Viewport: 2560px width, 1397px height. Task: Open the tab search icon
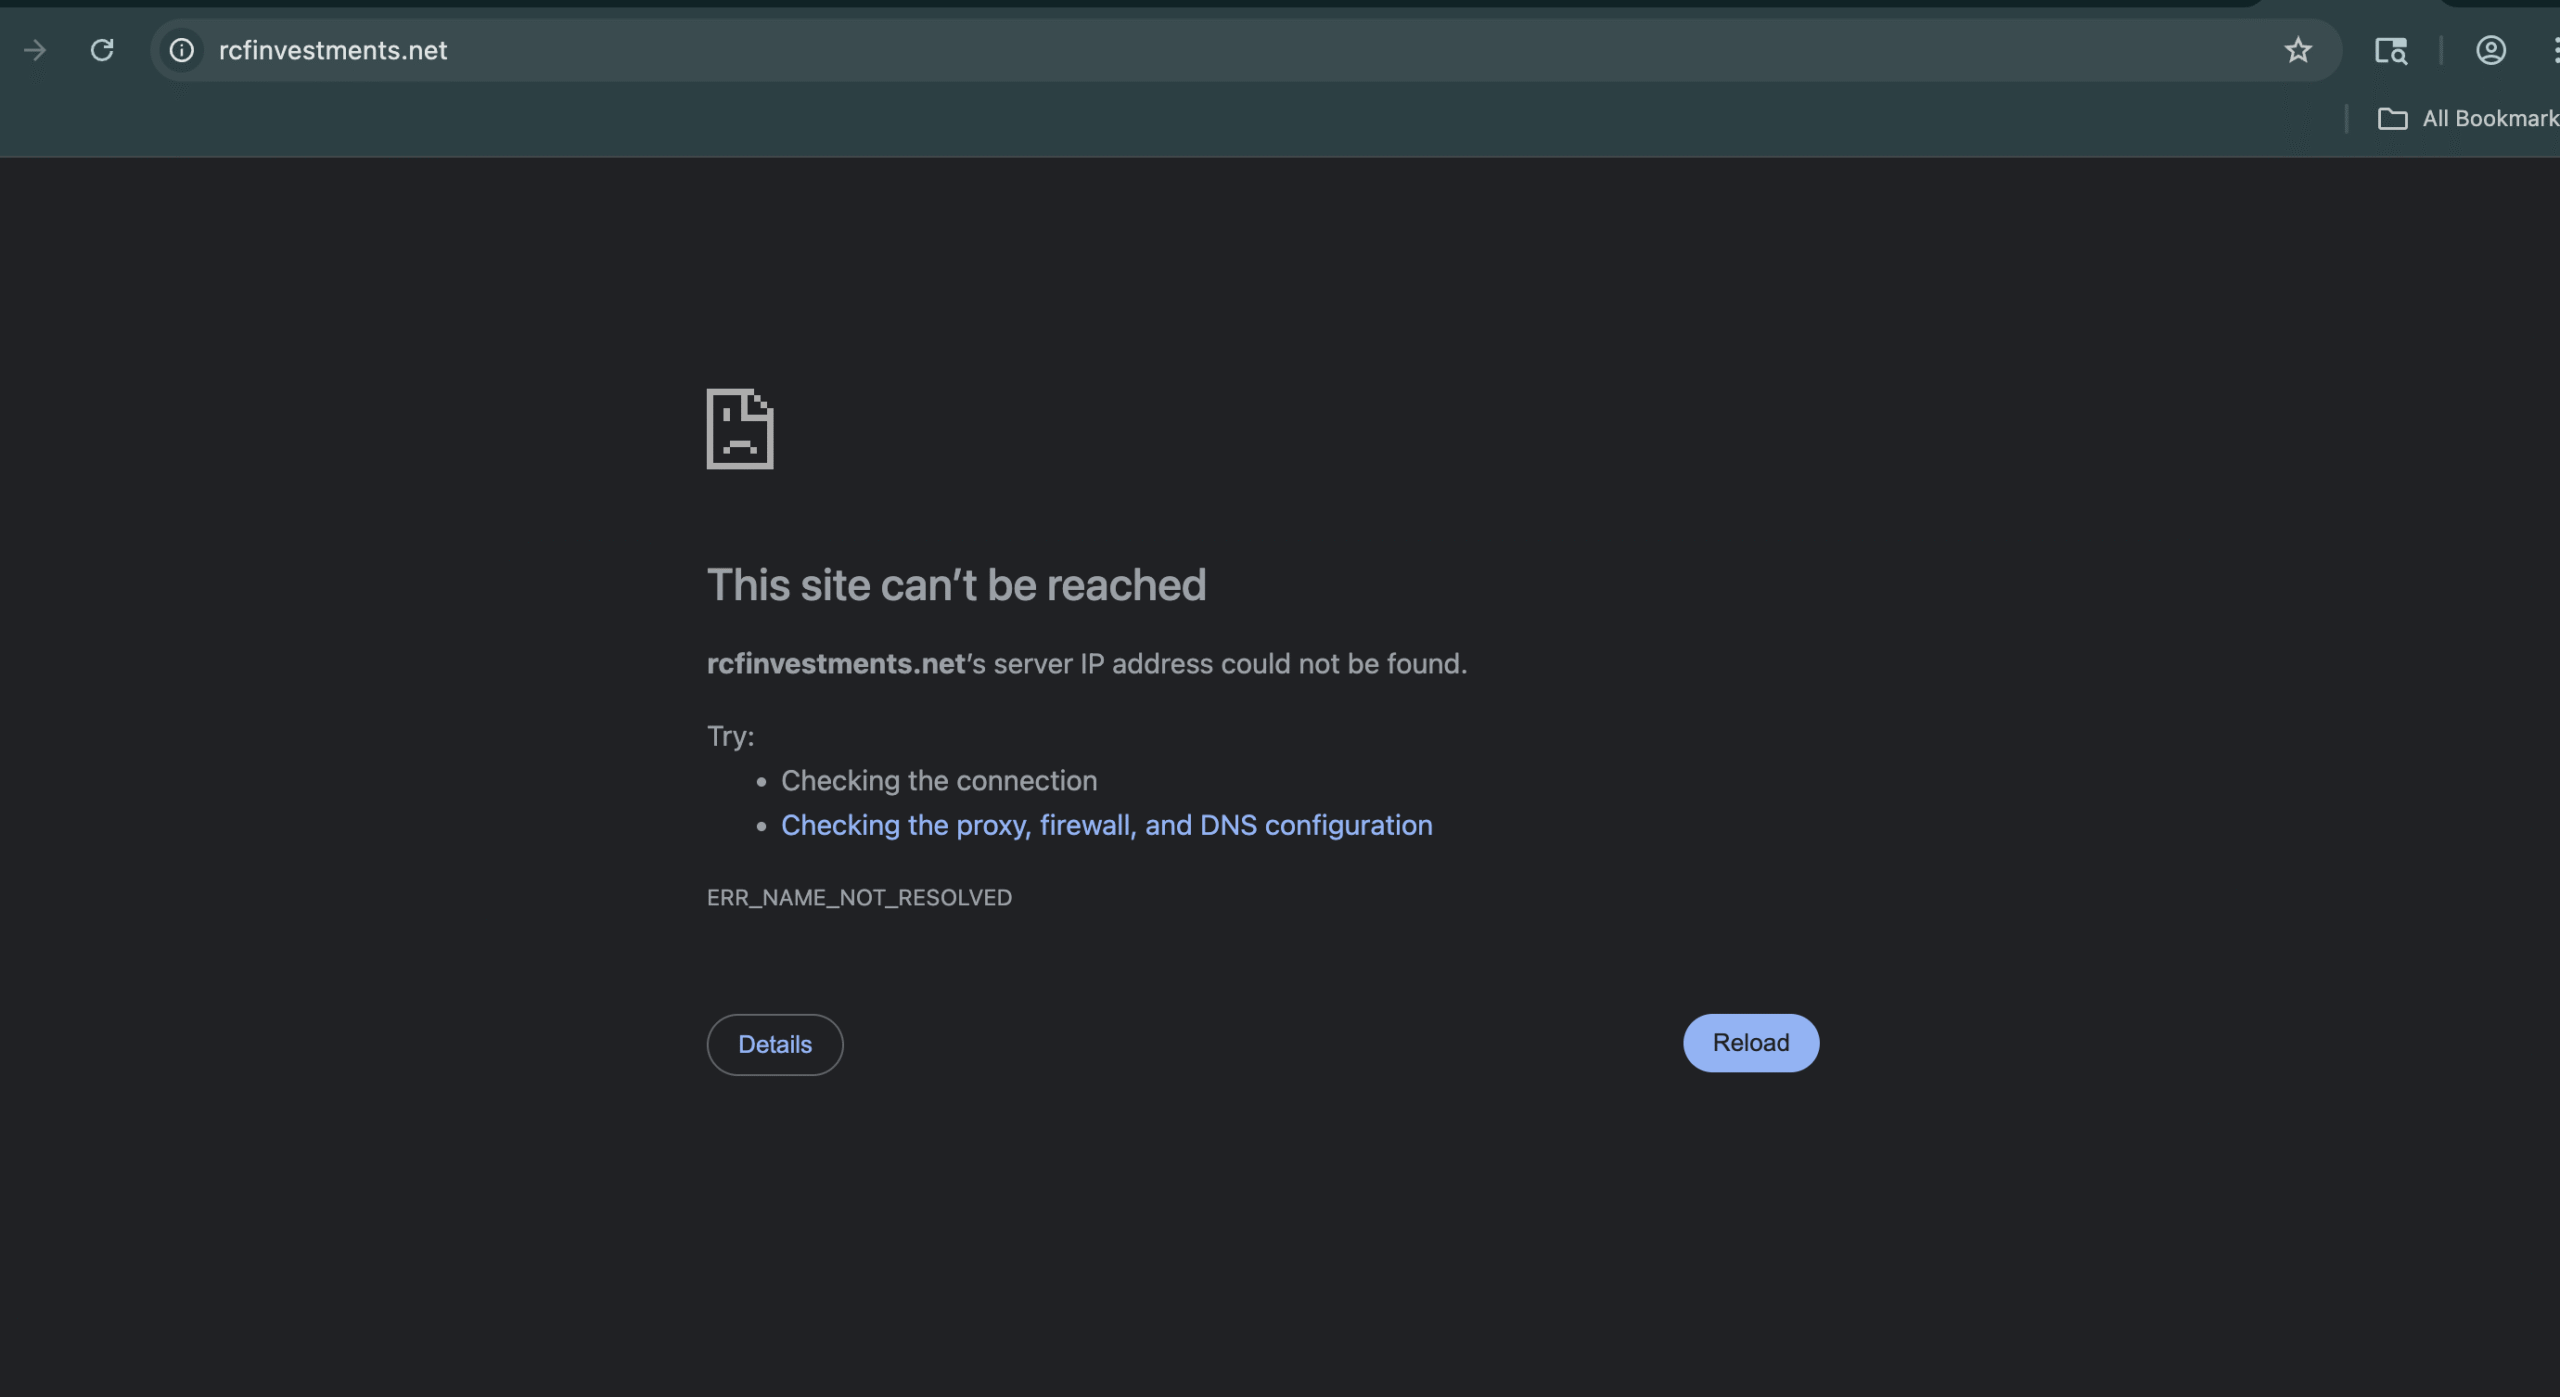[2390, 50]
